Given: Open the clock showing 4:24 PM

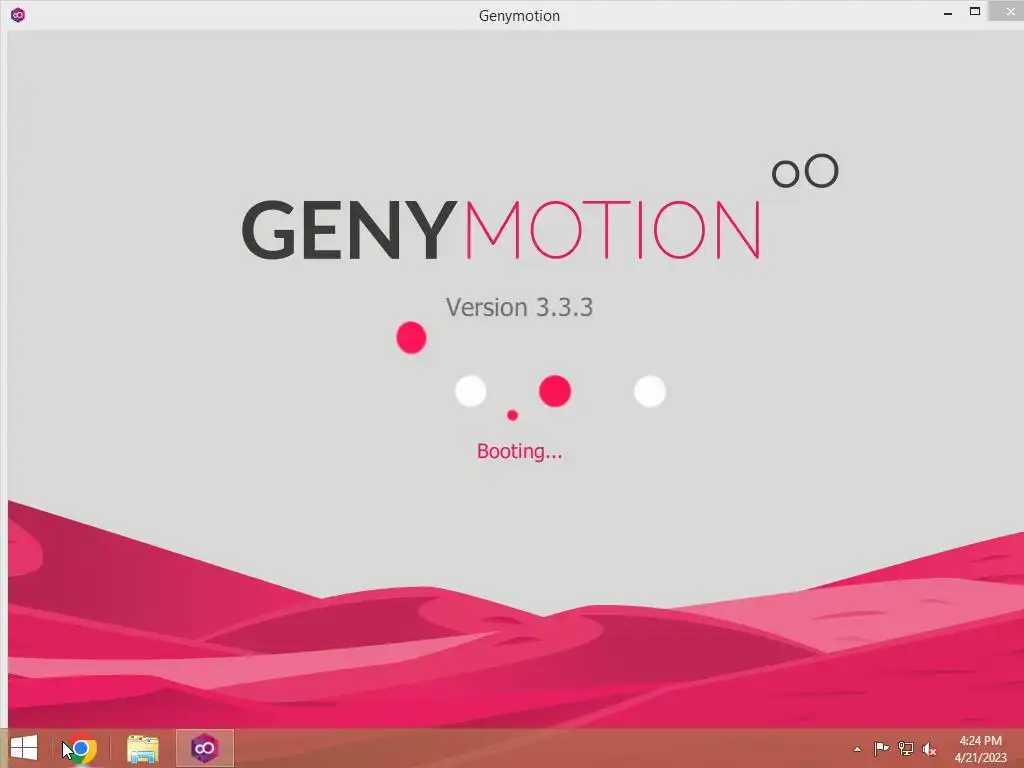Looking at the screenshot, I should click(x=980, y=749).
